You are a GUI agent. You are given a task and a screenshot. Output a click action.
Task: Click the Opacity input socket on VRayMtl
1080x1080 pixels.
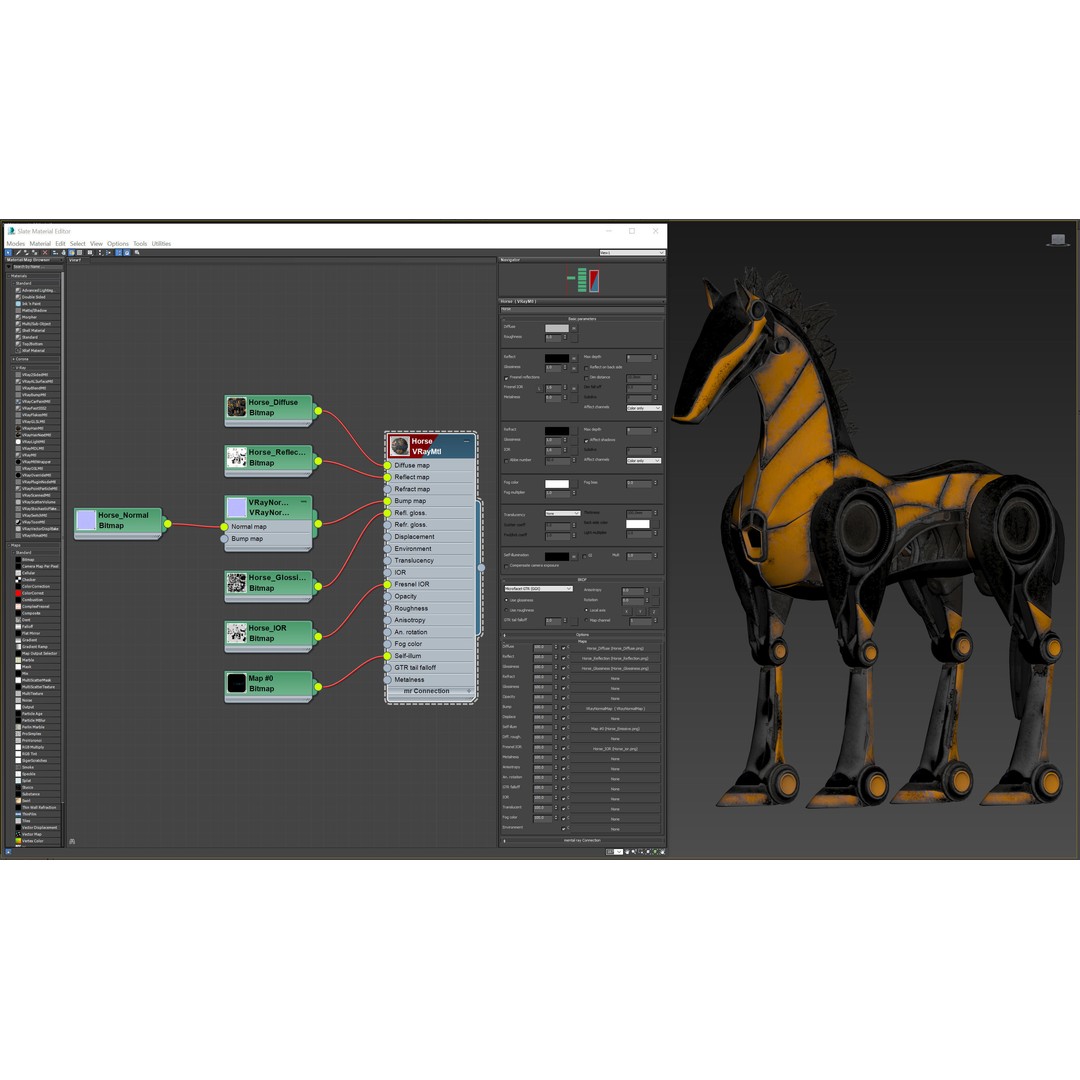(388, 596)
